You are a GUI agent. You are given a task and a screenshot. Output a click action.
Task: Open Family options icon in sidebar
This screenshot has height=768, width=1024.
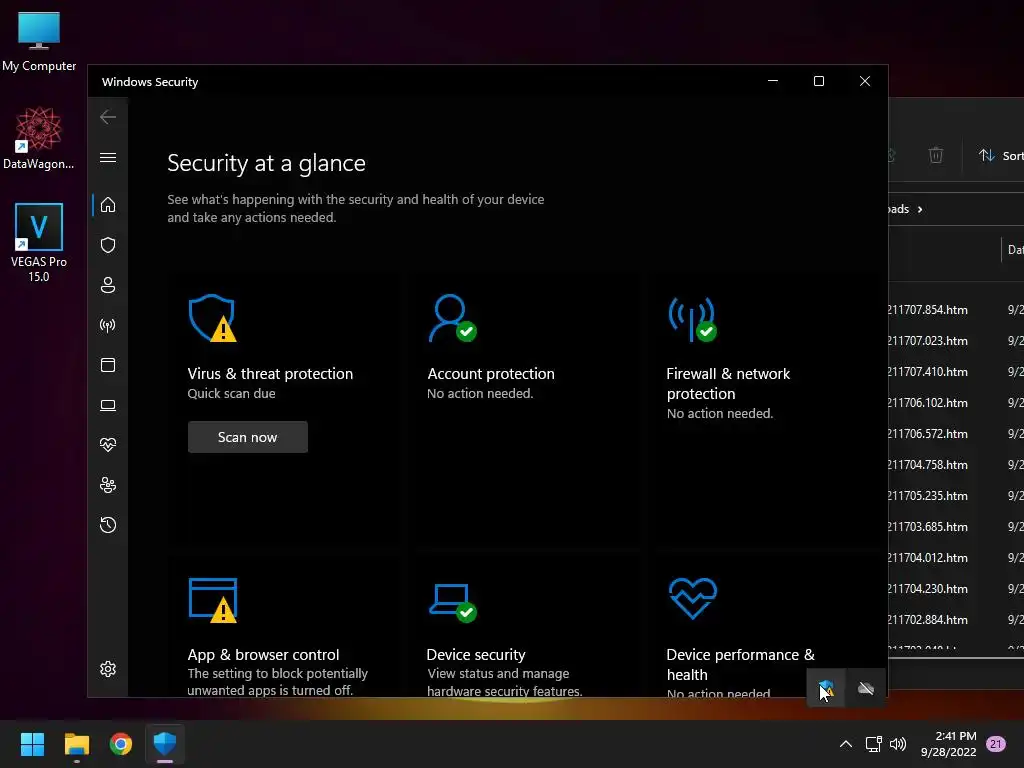pos(108,485)
